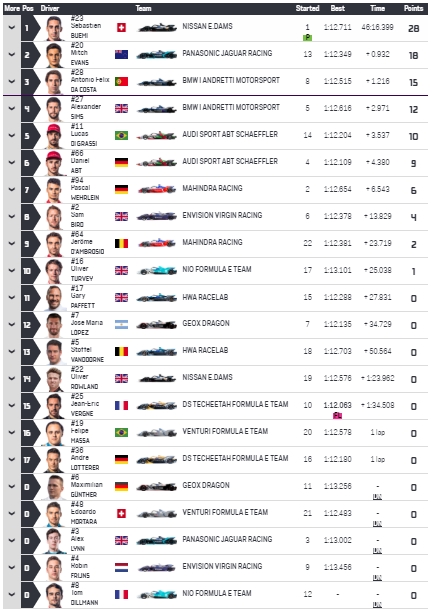This screenshot has height=614, width=432.
Task: Click the New Zealand flag next to Mitch Evans
Action: pos(121,54)
